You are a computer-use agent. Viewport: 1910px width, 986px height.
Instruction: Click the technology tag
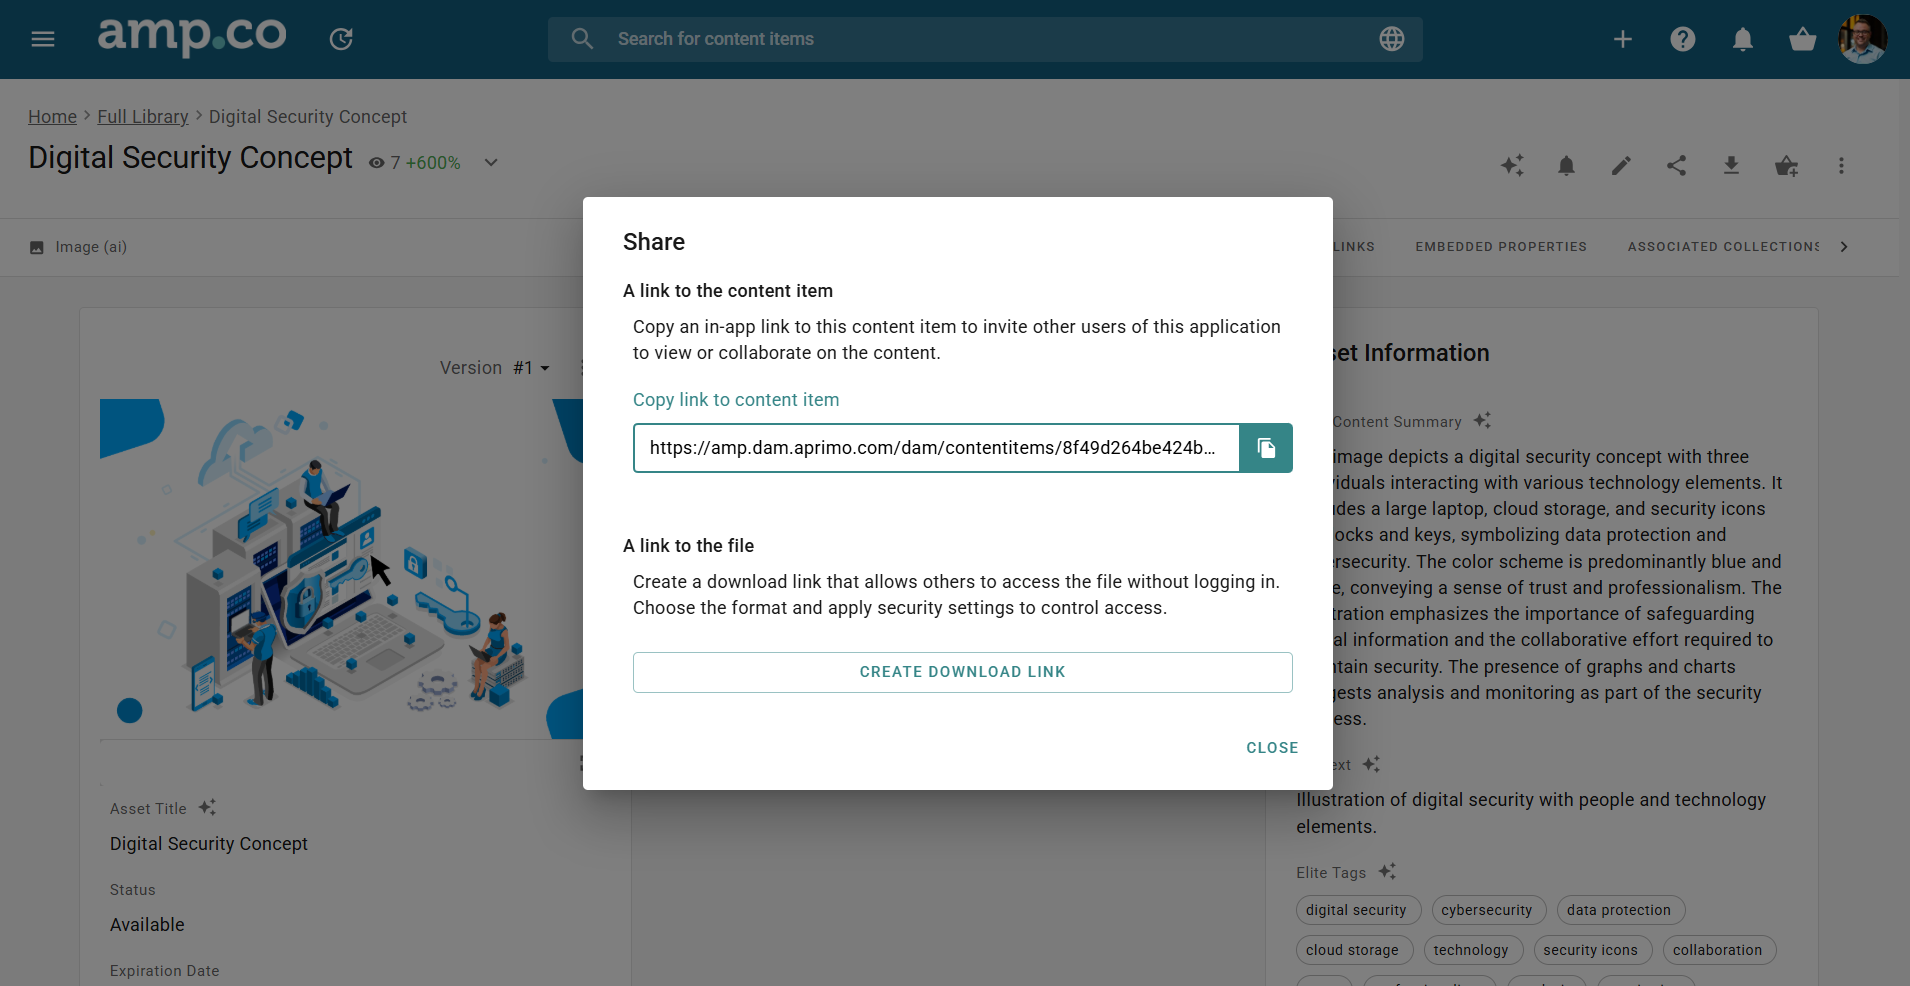point(1472,950)
